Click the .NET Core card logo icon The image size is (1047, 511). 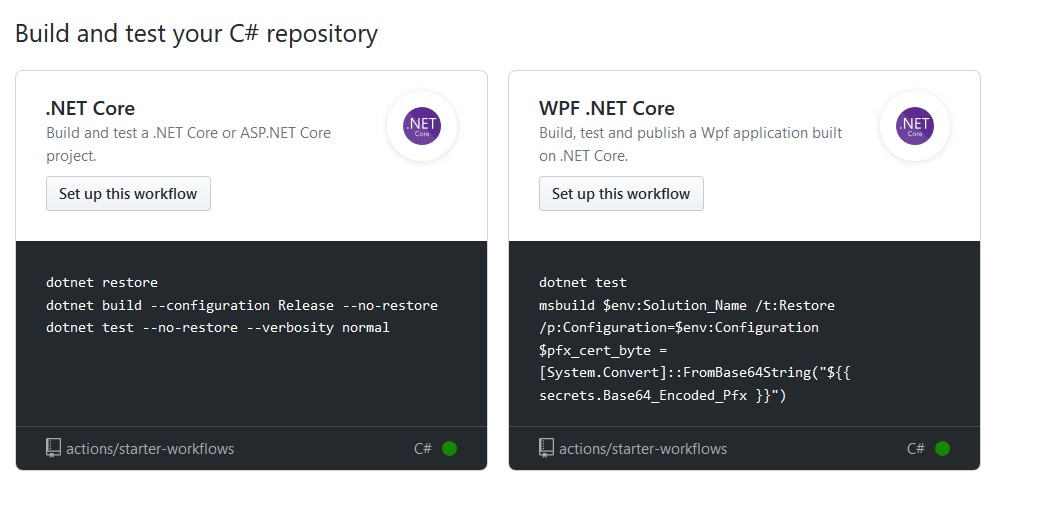click(422, 126)
